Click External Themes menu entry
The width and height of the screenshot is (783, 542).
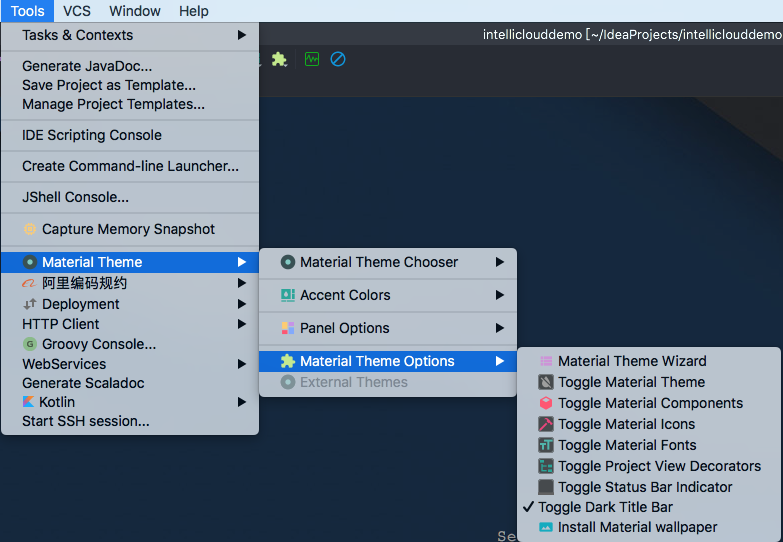tap(388, 382)
